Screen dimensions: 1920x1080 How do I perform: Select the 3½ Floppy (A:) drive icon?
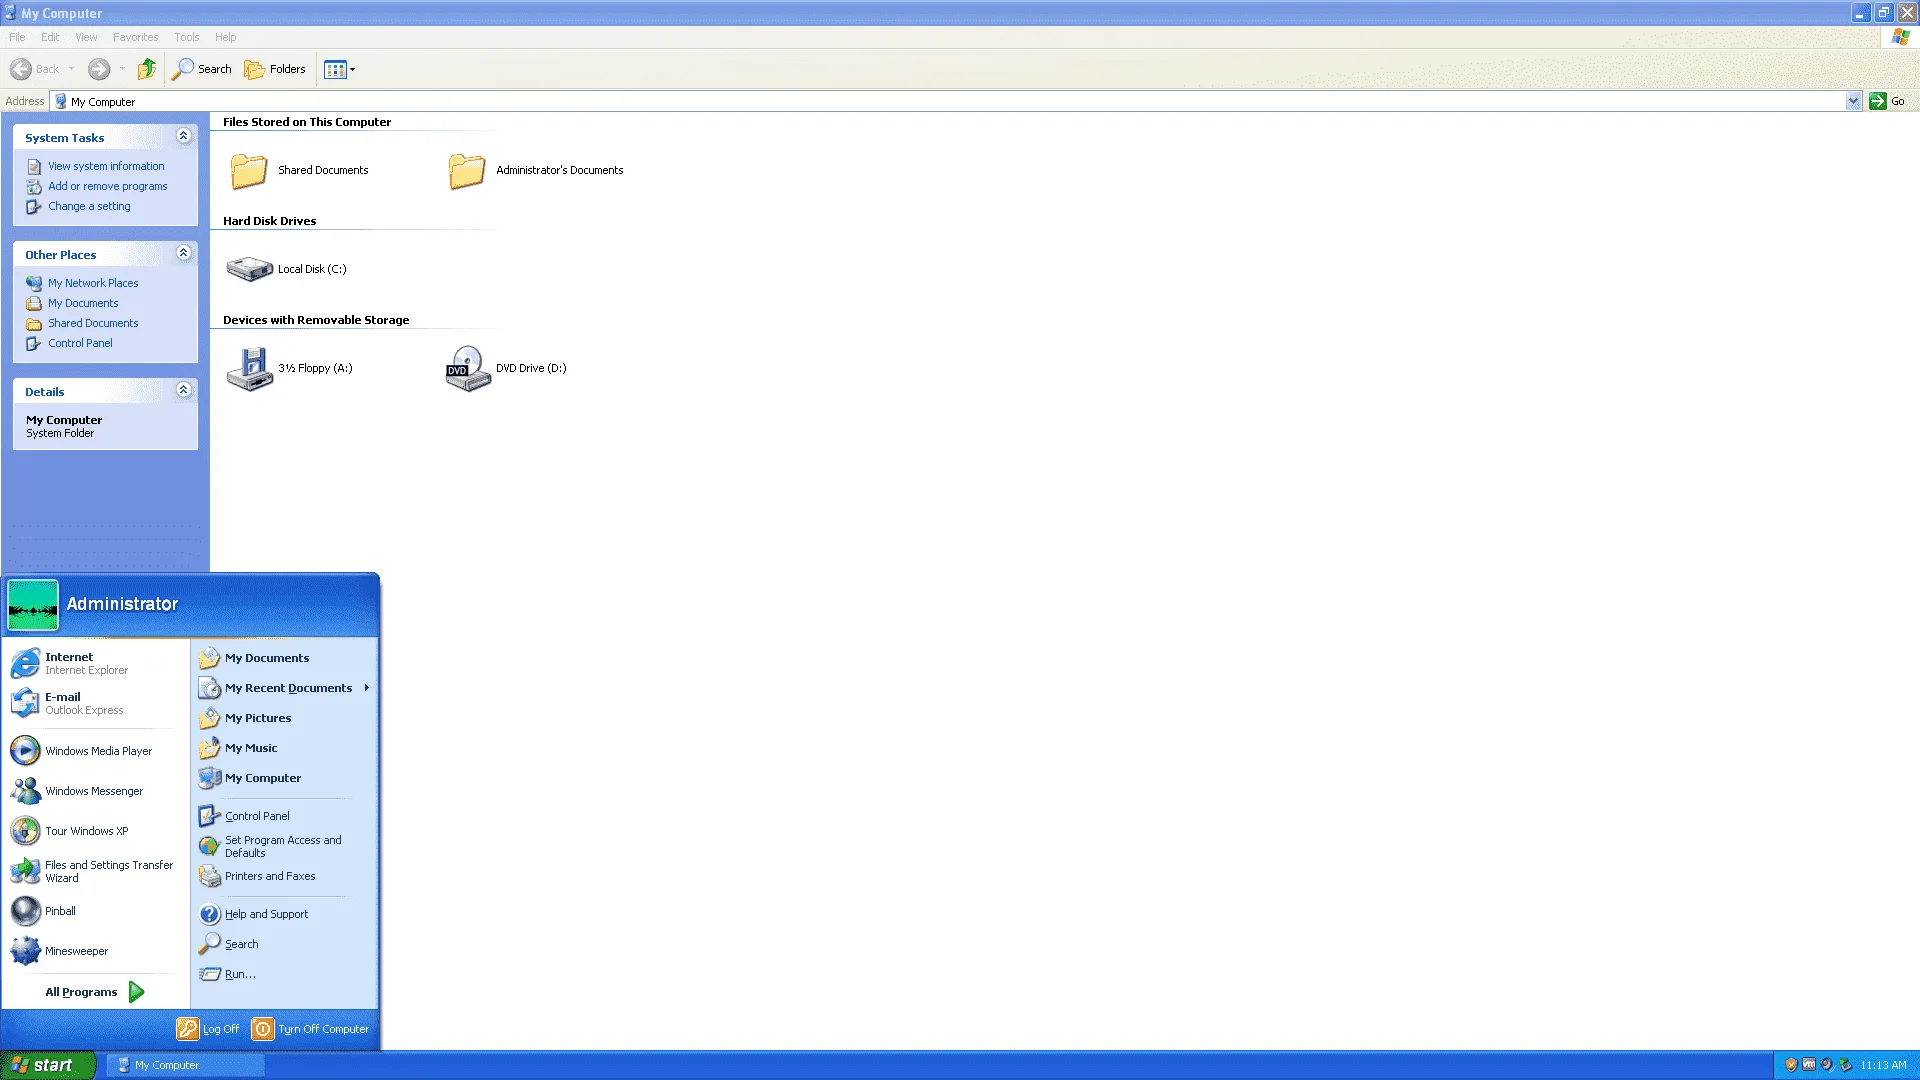pyautogui.click(x=249, y=369)
